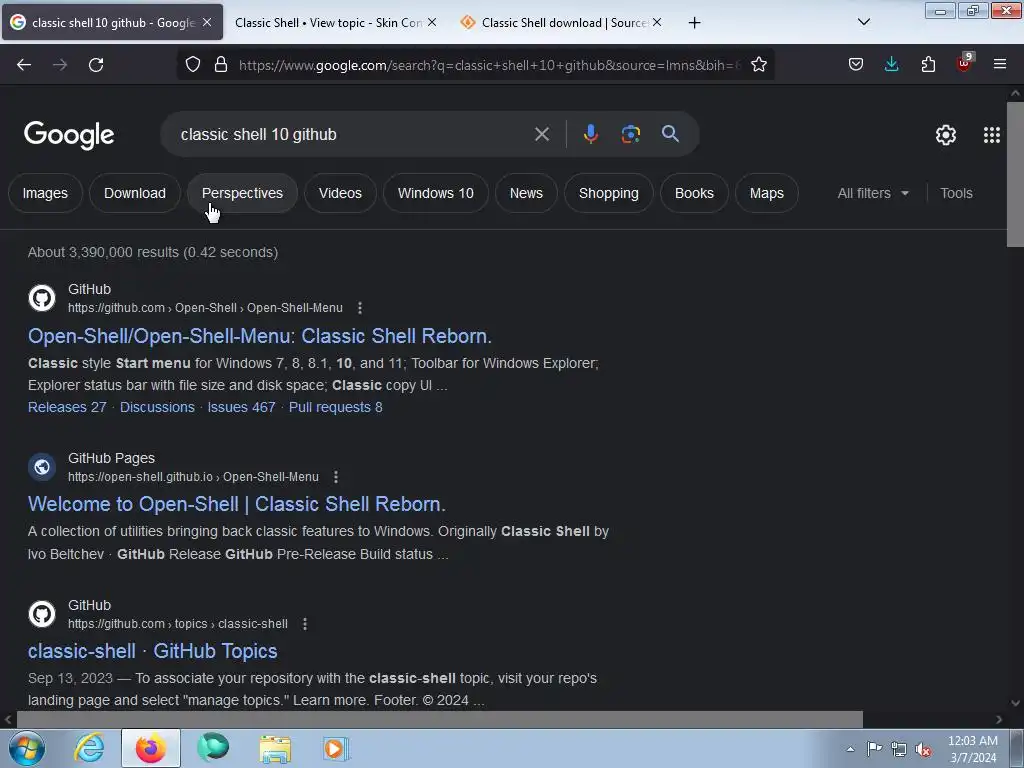Search by image with Google Lens
1024x768 pixels.
[x=630, y=134]
